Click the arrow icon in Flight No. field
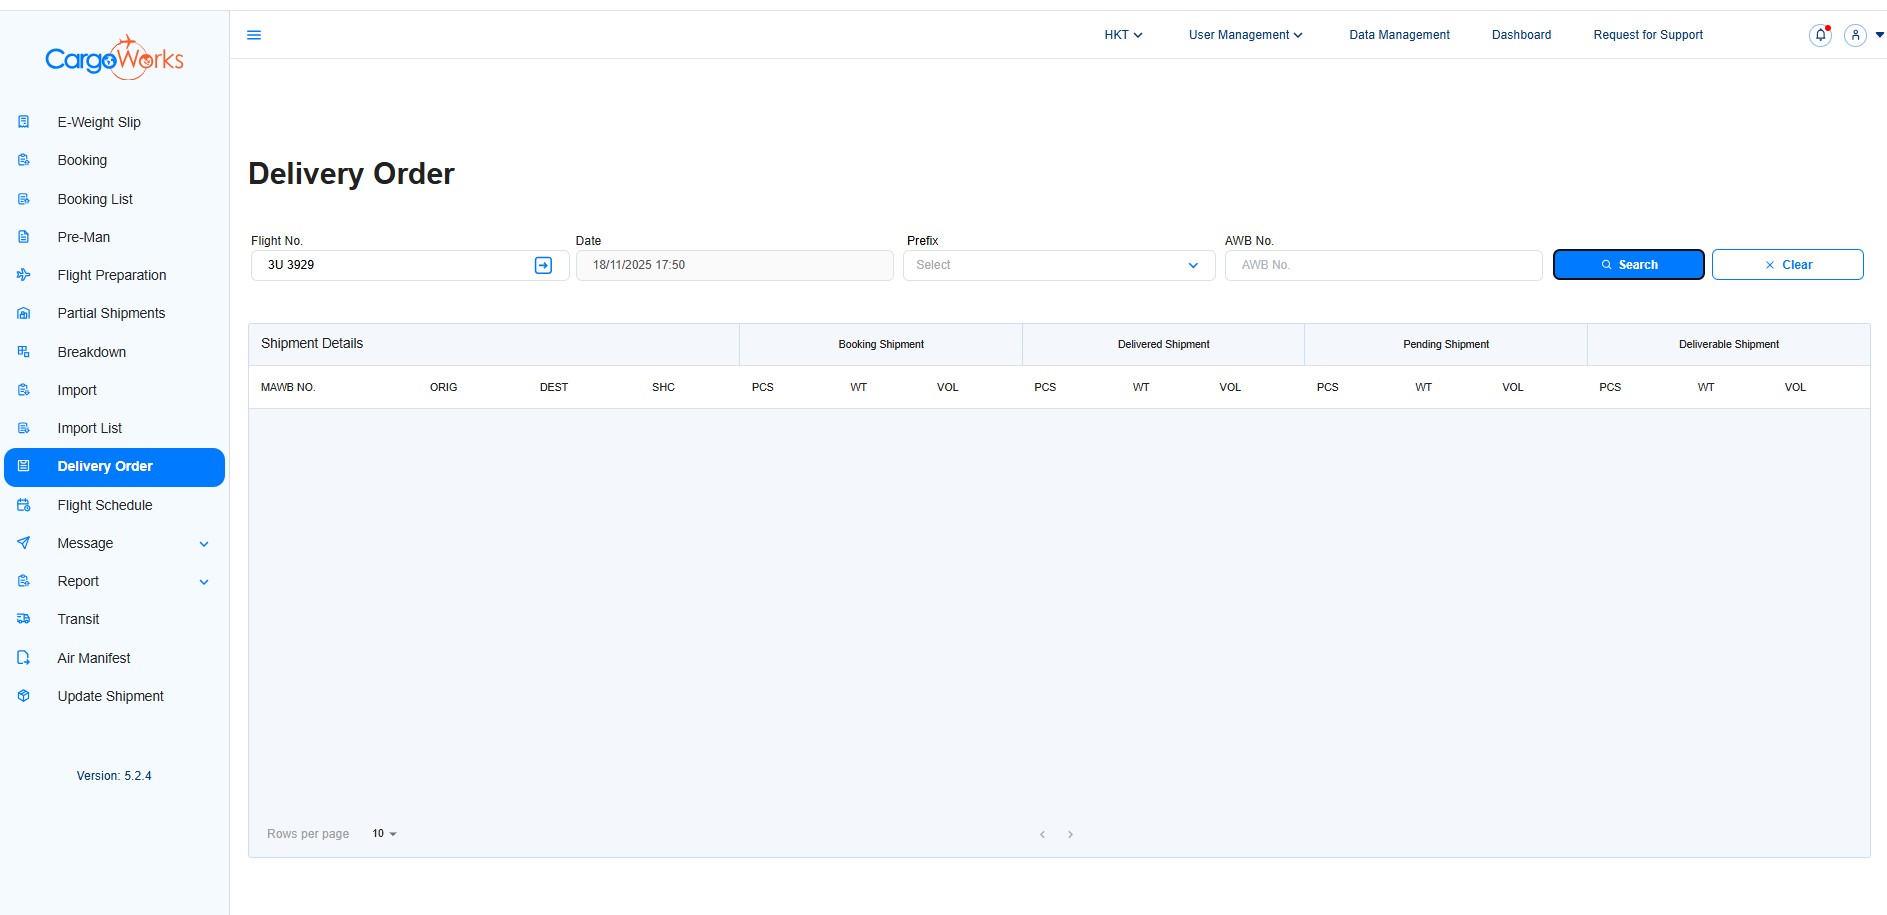Screen dimensions: 1887x915 pyautogui.click(x=543, y=265)
